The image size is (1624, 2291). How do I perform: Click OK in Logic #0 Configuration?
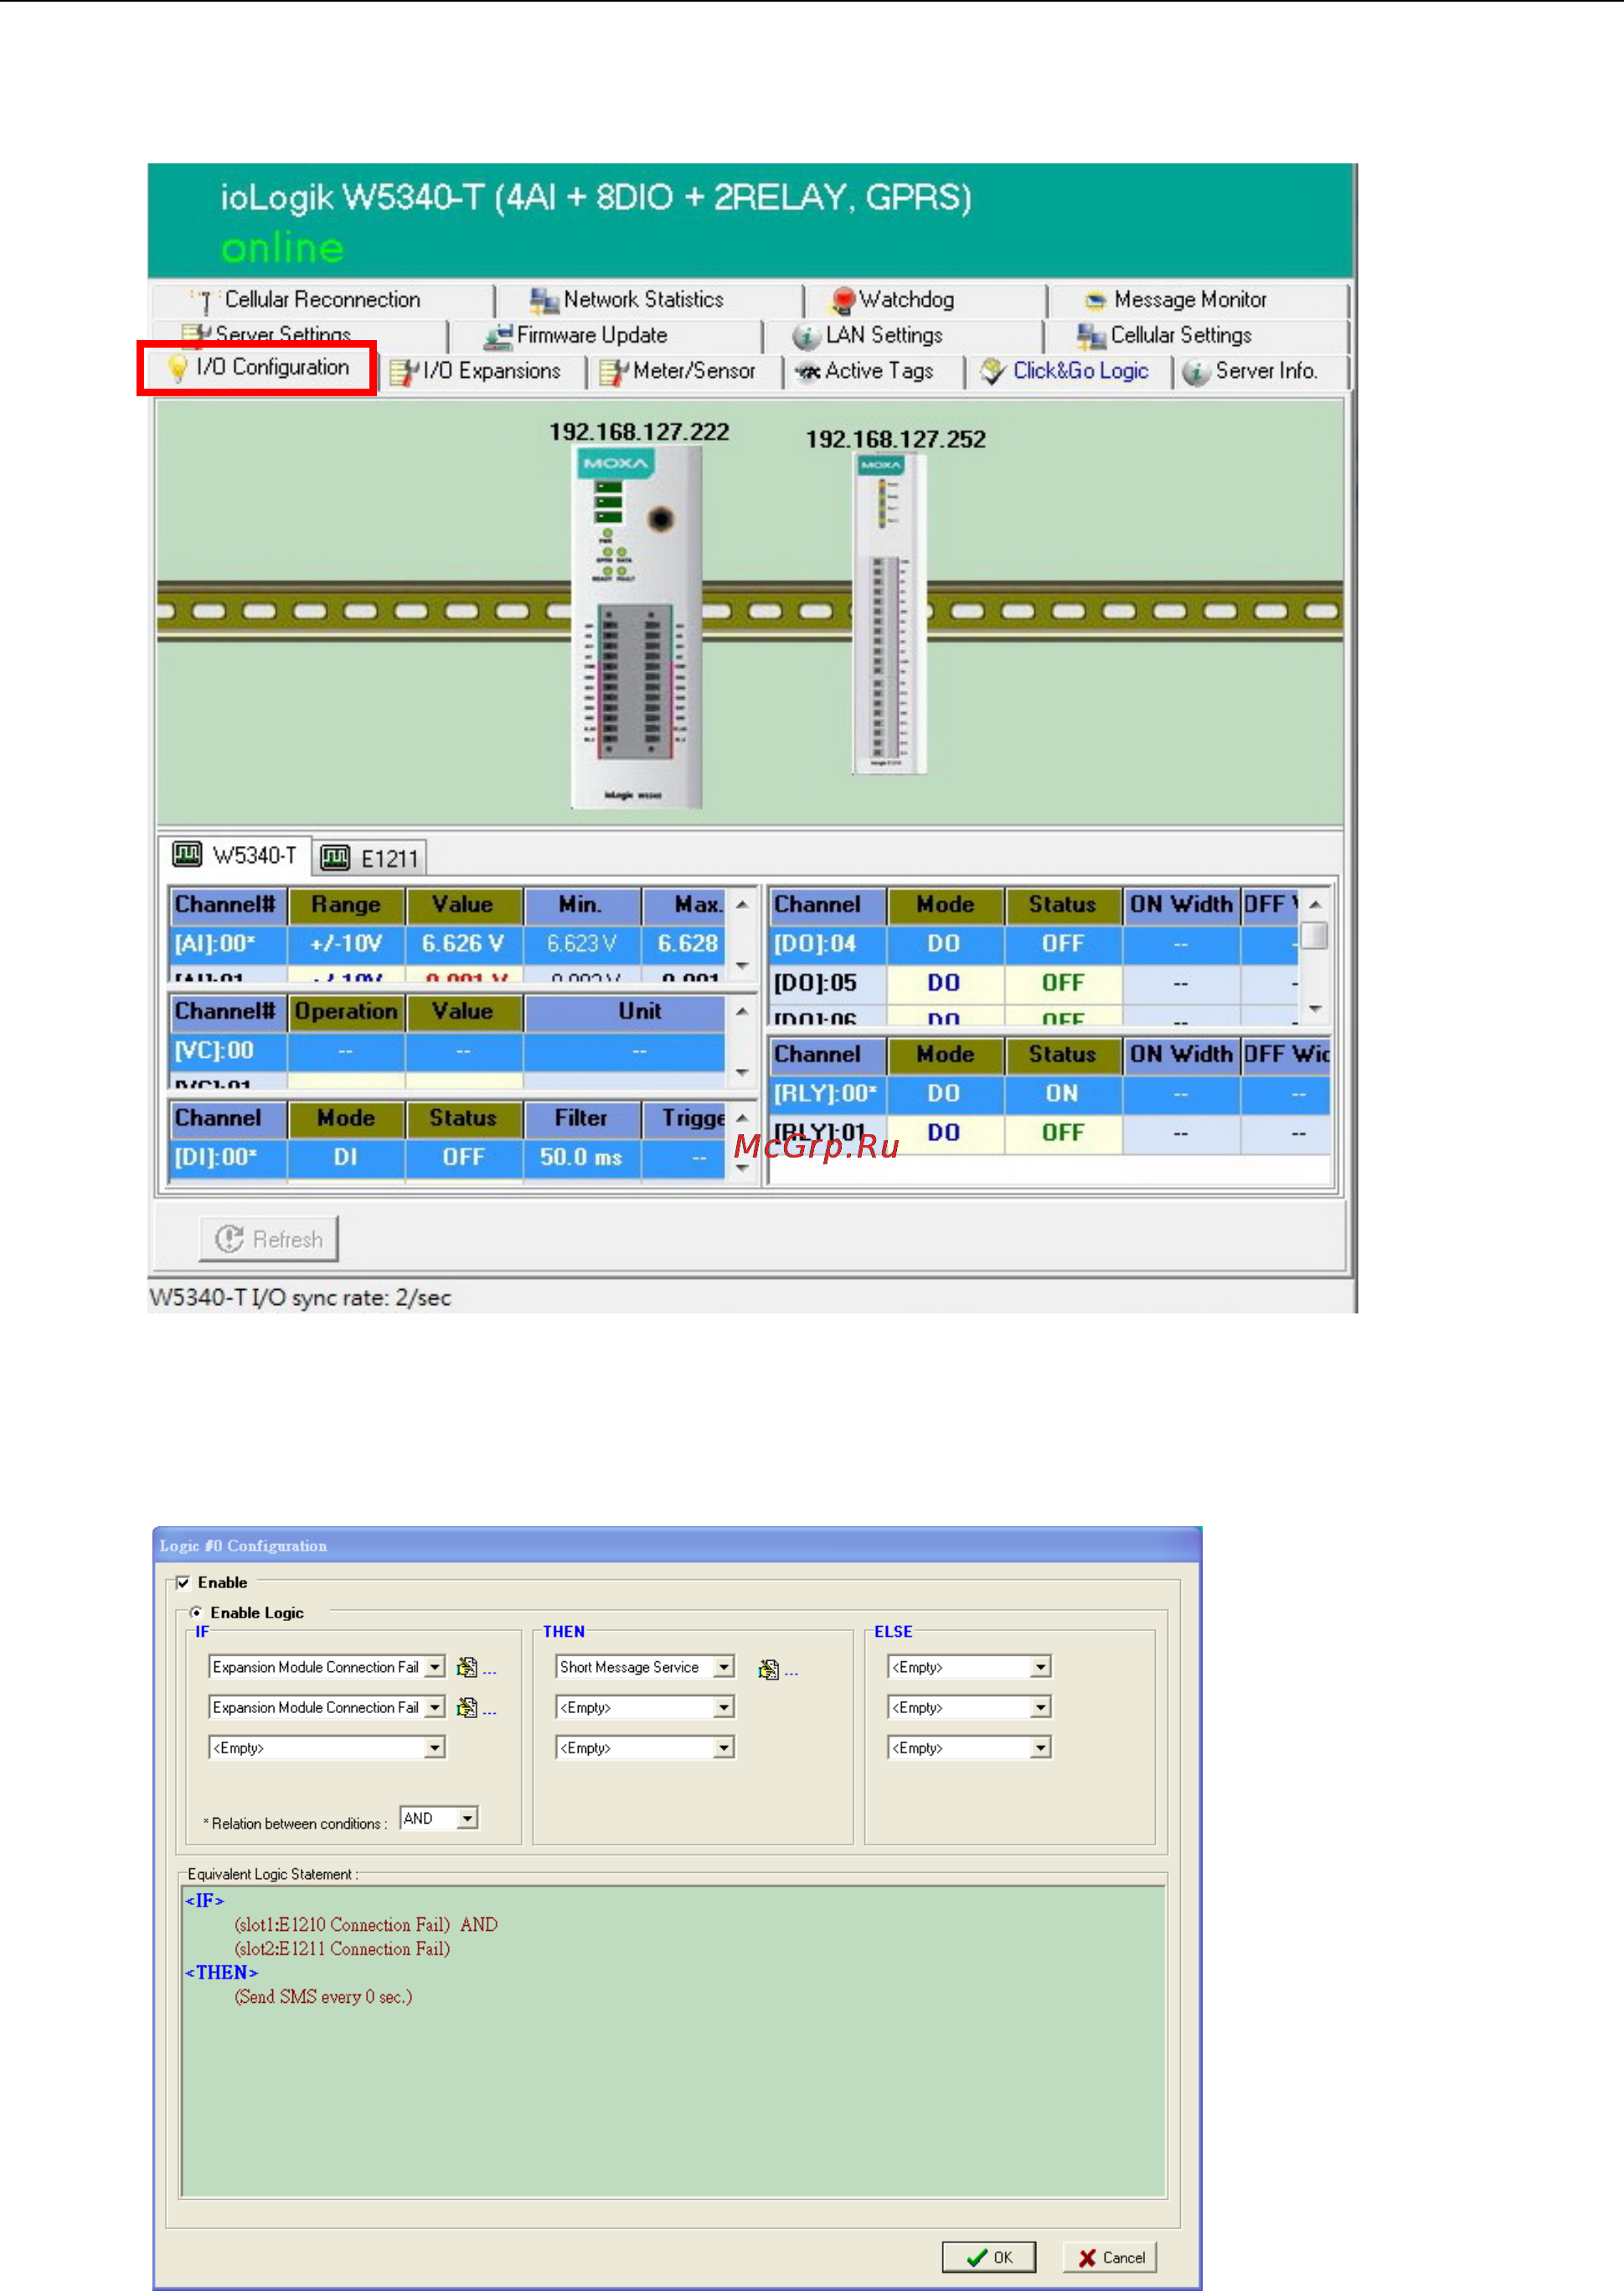pyautogui.click(x=989, y=2258)
